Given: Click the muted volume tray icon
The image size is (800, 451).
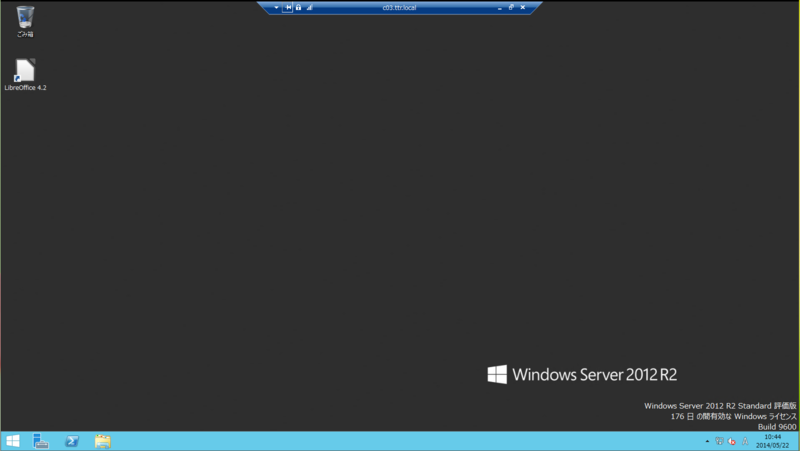Looking at the screenshot, I should click(732, 441).
